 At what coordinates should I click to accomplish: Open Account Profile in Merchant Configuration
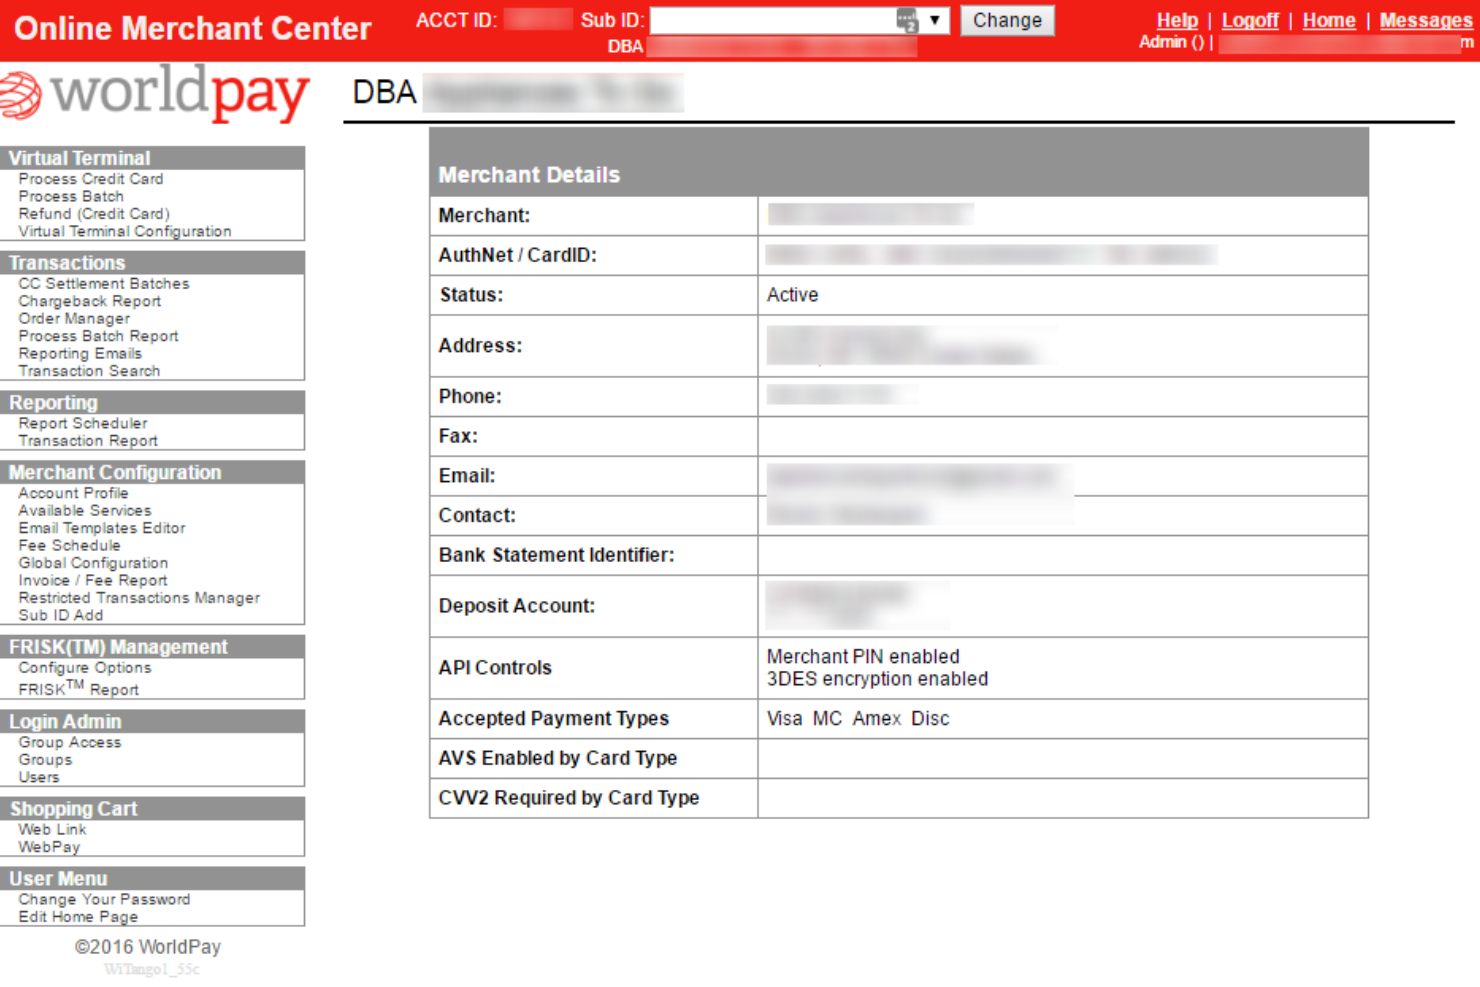(x=73, y=493)
